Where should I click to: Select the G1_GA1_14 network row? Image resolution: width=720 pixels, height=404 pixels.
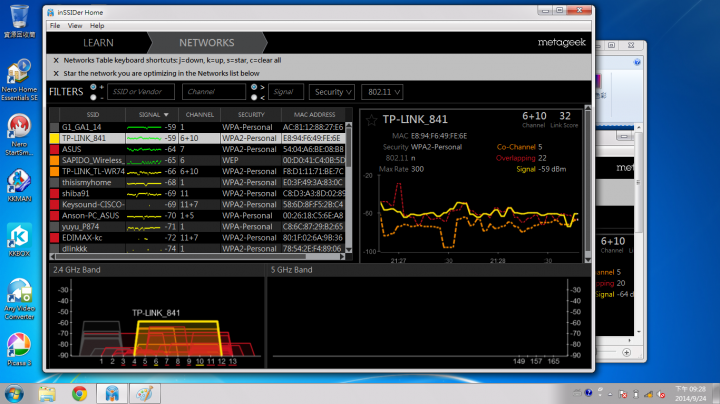197,127
